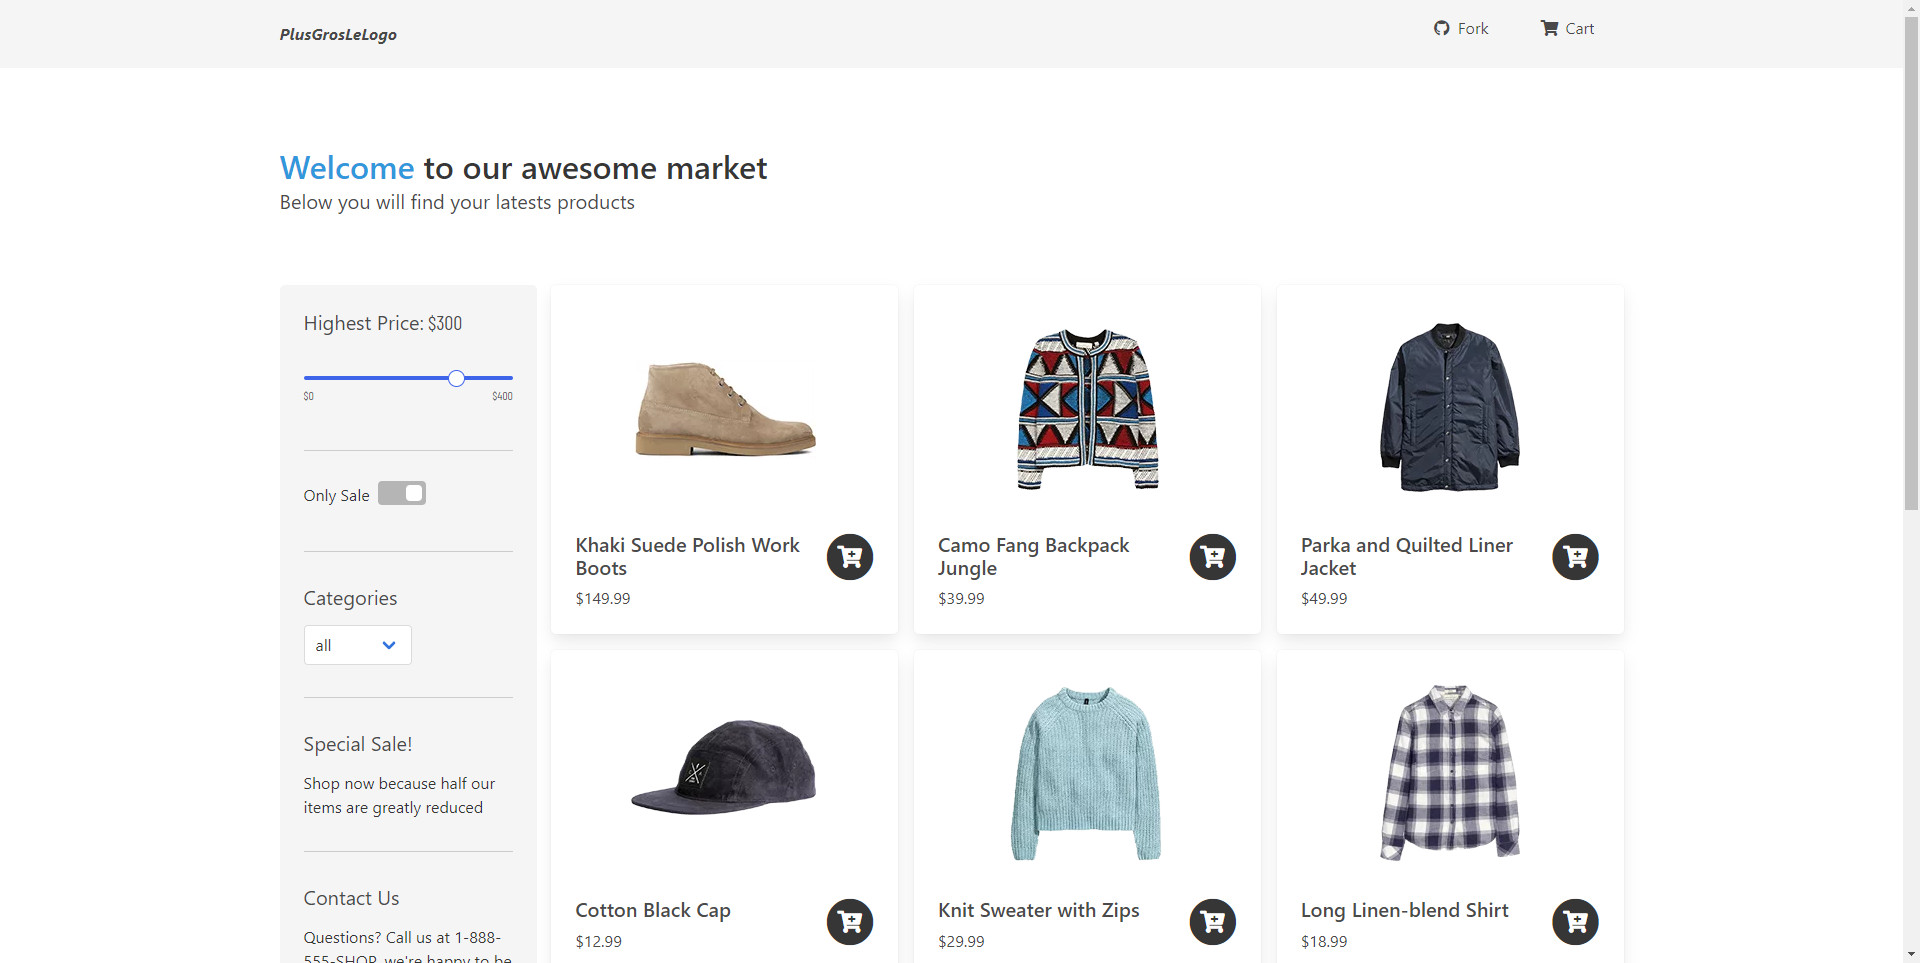Screen dimensions: 1920x963
Task: Open the Cotton Black Cap product card
Action: (723, 770)
